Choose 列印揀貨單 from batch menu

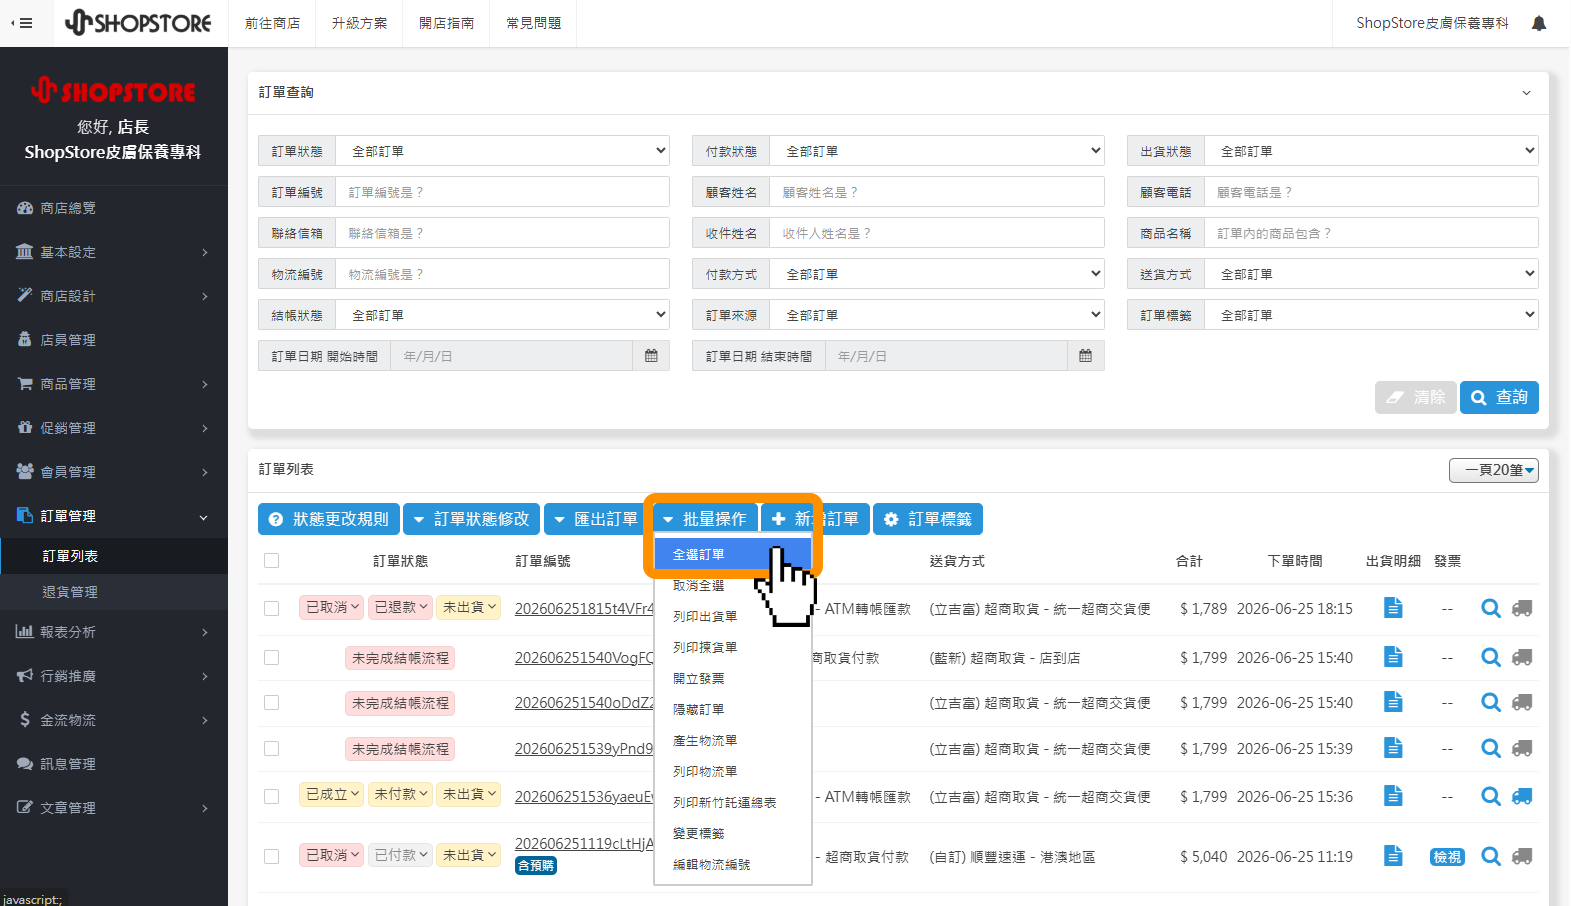click(x=732, y=647)
